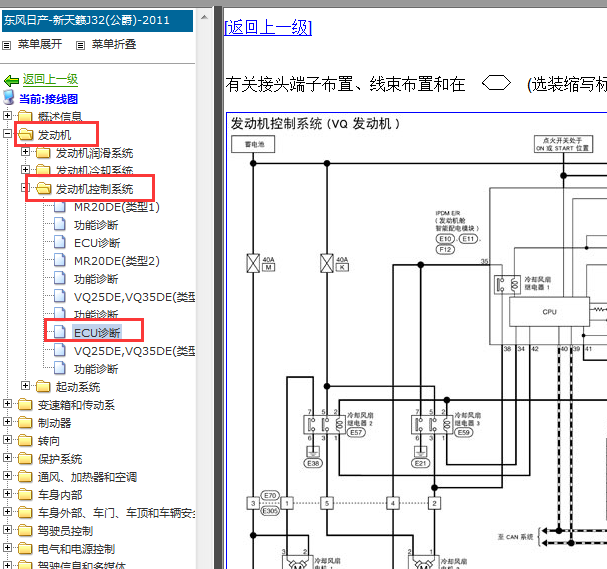Image resolution: width=607 pixels, height=569 pixels.
Task: Click 发动机控制系统 (VQ 发动机) diagram title
Action: (315, 124)
